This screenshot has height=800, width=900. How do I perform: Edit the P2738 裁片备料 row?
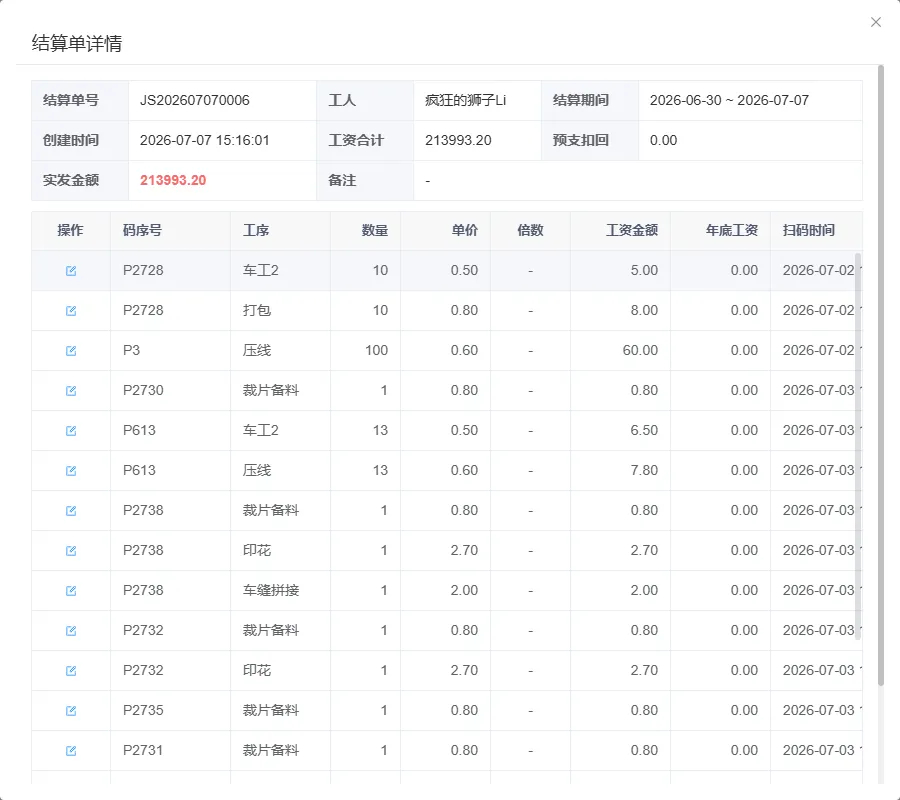tap(71, 511)
